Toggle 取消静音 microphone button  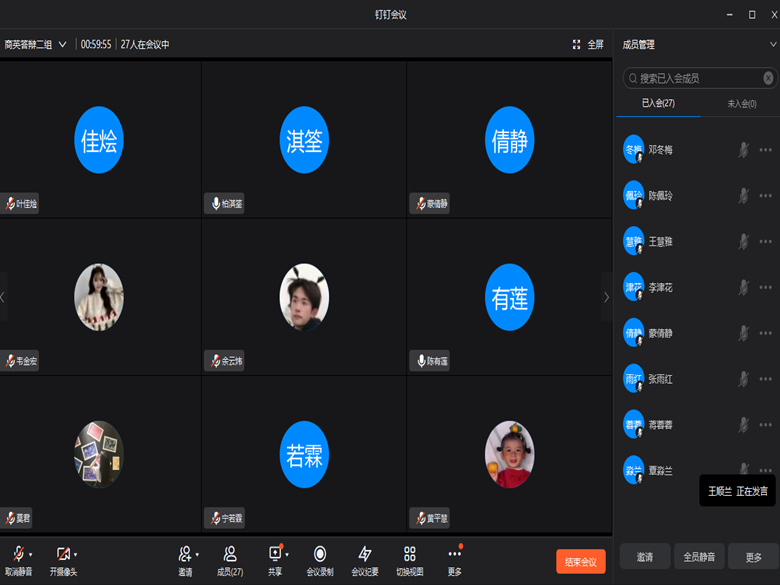[x=17, y=554]
